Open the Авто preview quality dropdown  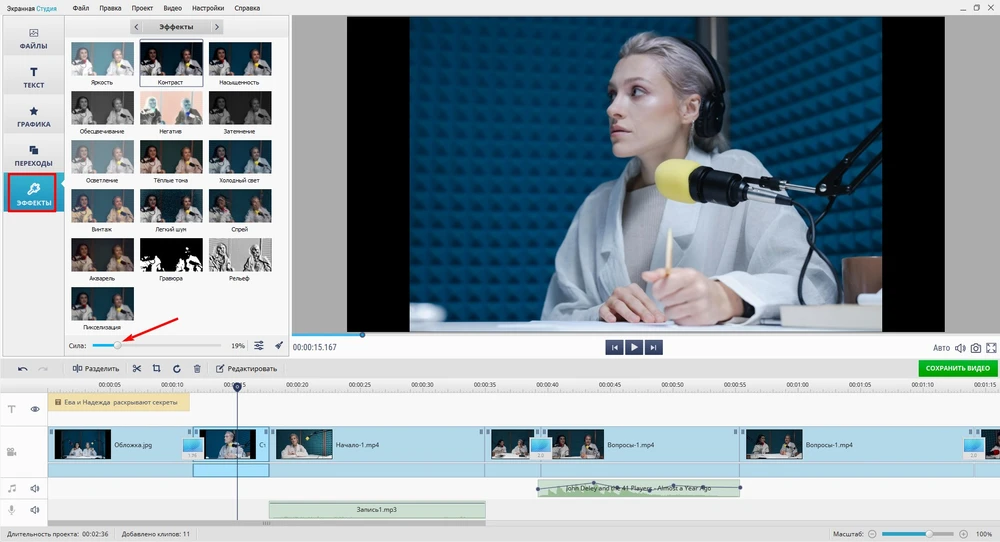pos(941,348)
